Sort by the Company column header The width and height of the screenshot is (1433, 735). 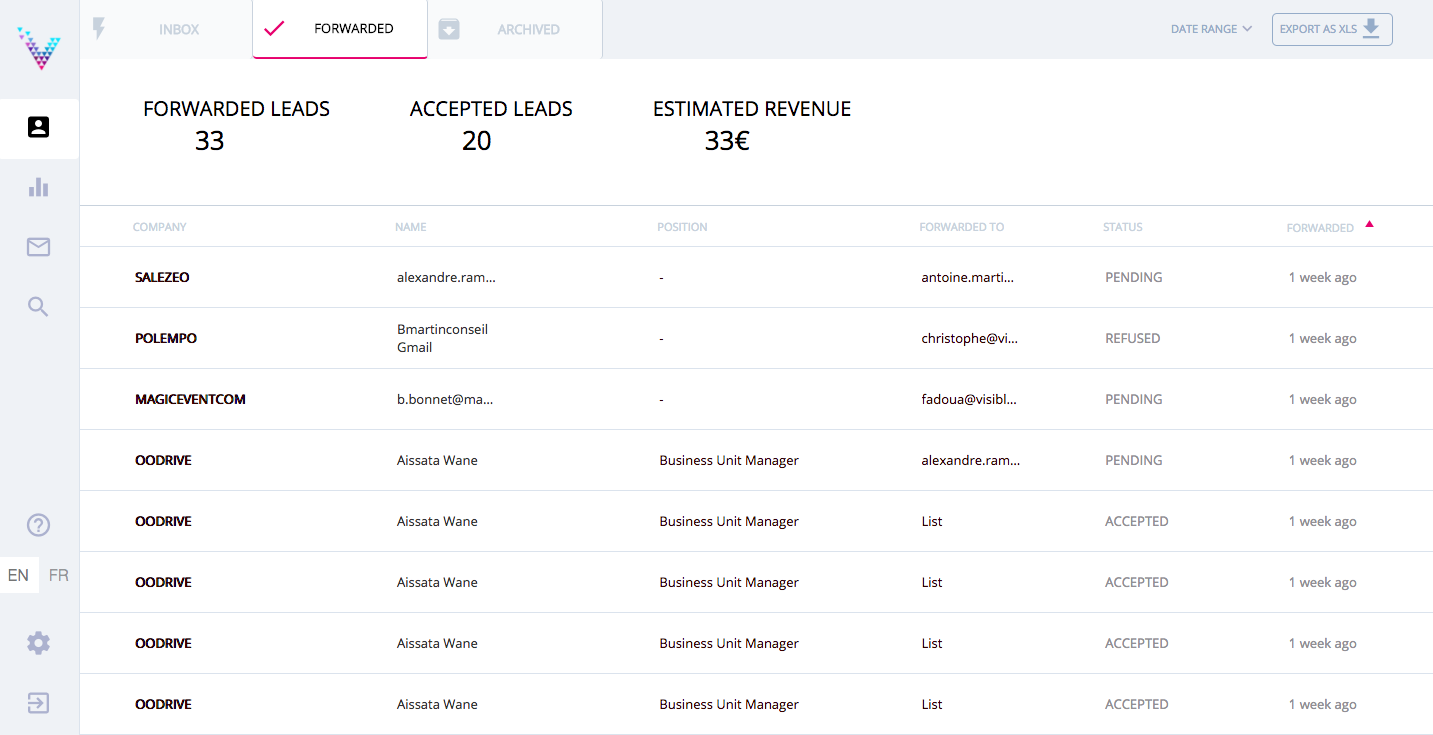point(160,227)
